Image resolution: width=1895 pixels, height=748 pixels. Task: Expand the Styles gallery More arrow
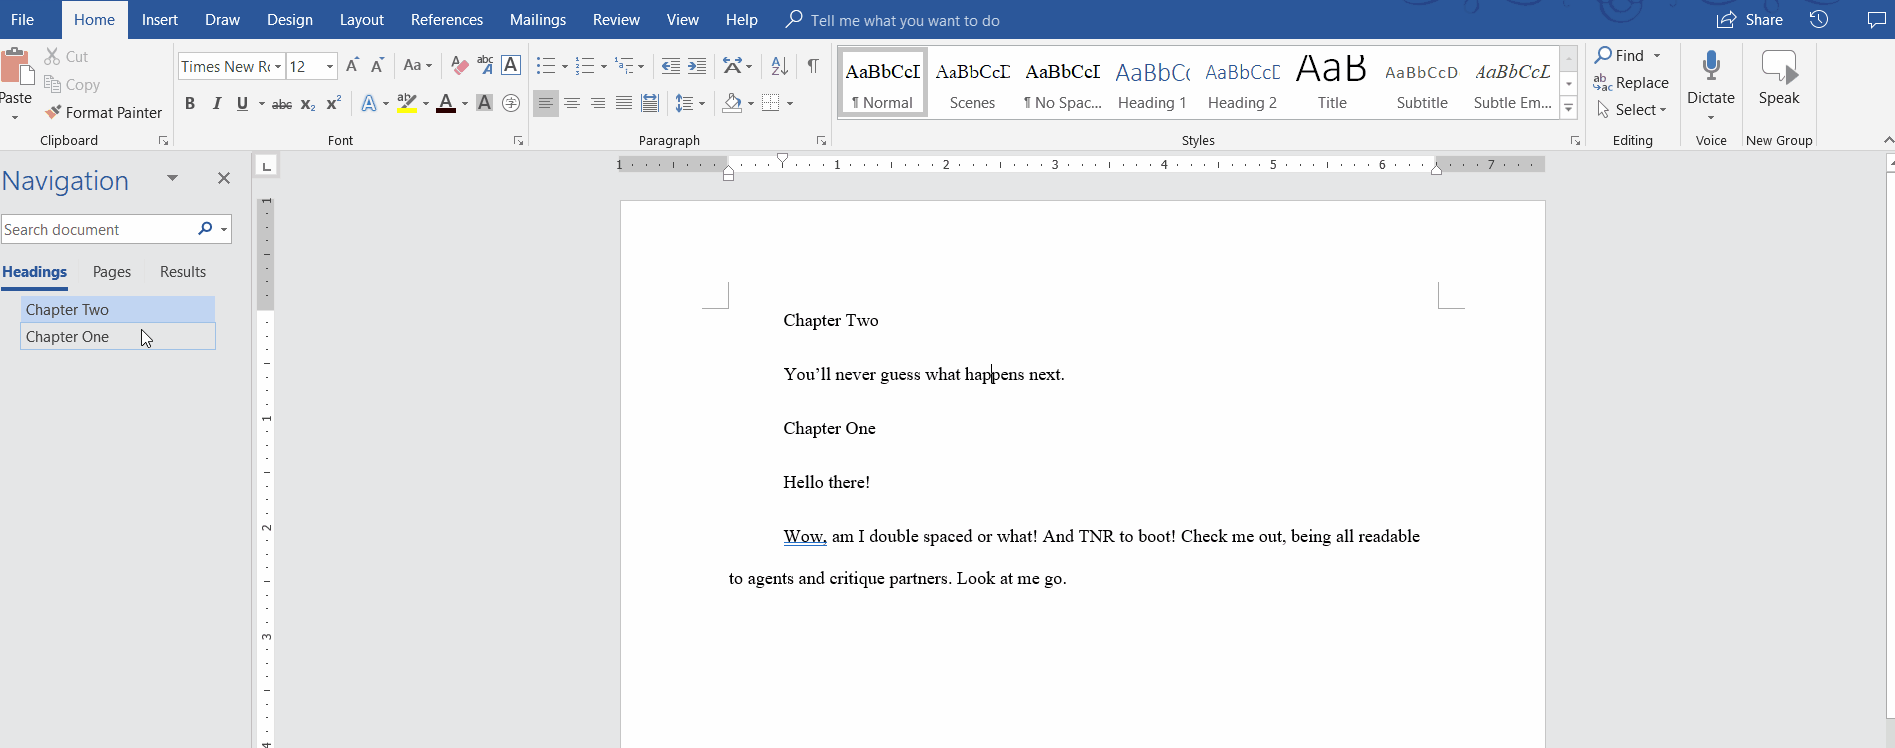click(1569, 108)
